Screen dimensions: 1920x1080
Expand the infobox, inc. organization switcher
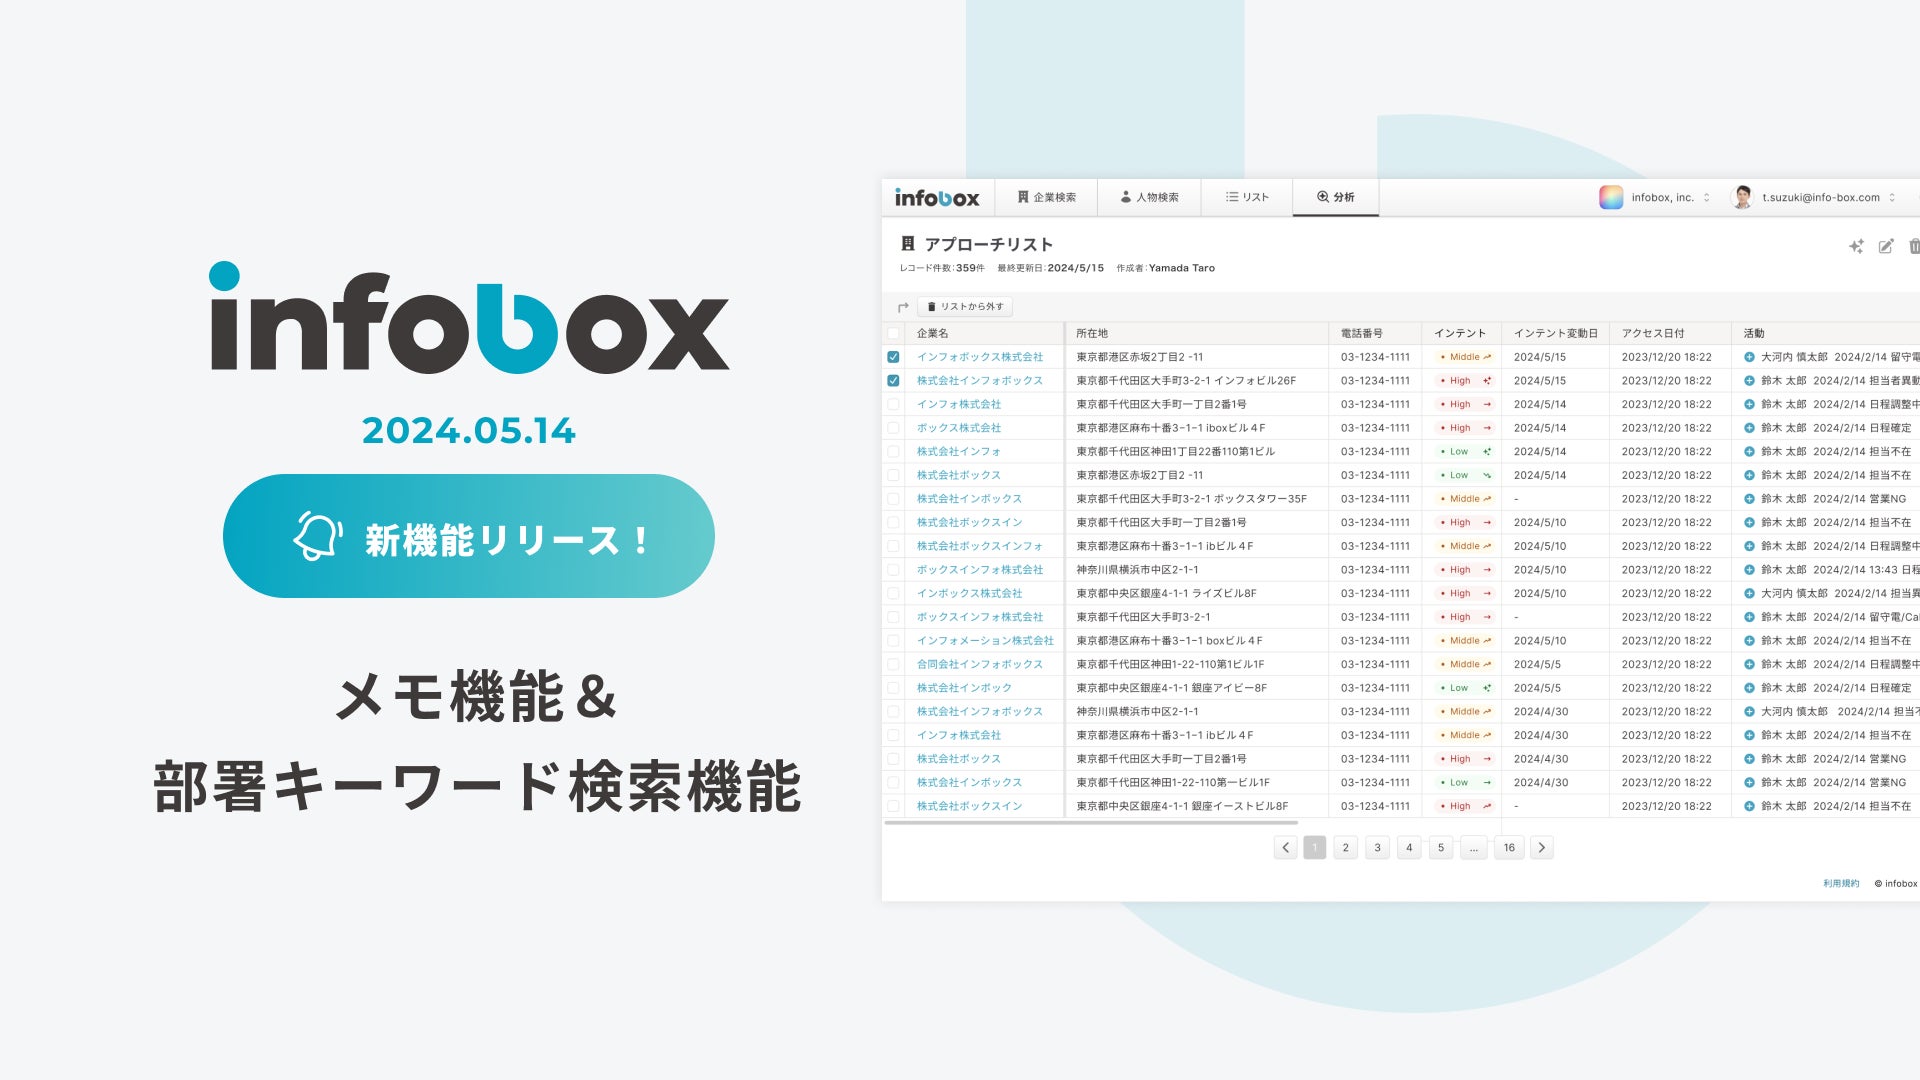click(x=1706, y=198)
